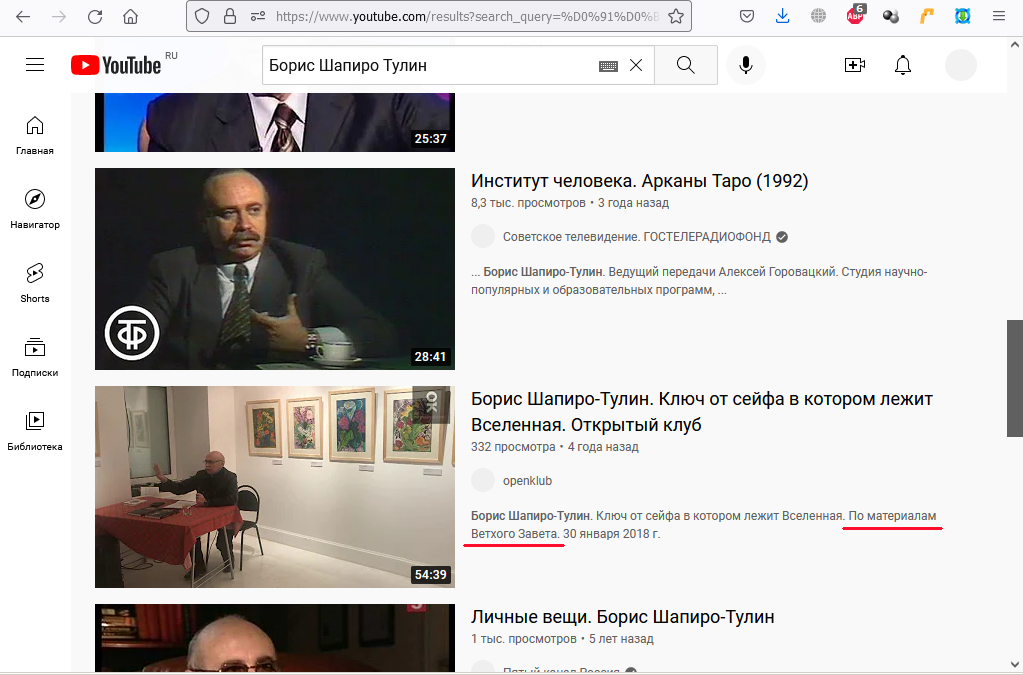The image size is (1023, 675).
Task: Open Подписки in the sidebar
Action: coord(35,357)
